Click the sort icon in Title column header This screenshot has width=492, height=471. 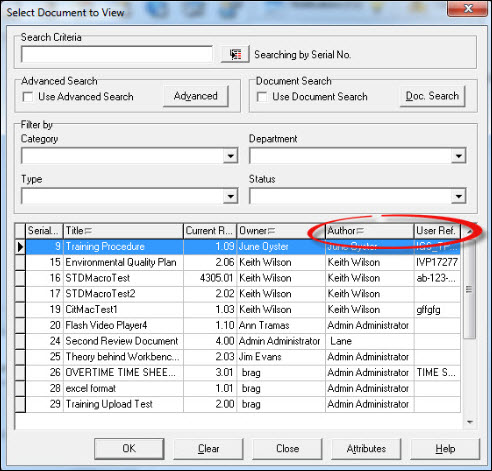[88, 231]
